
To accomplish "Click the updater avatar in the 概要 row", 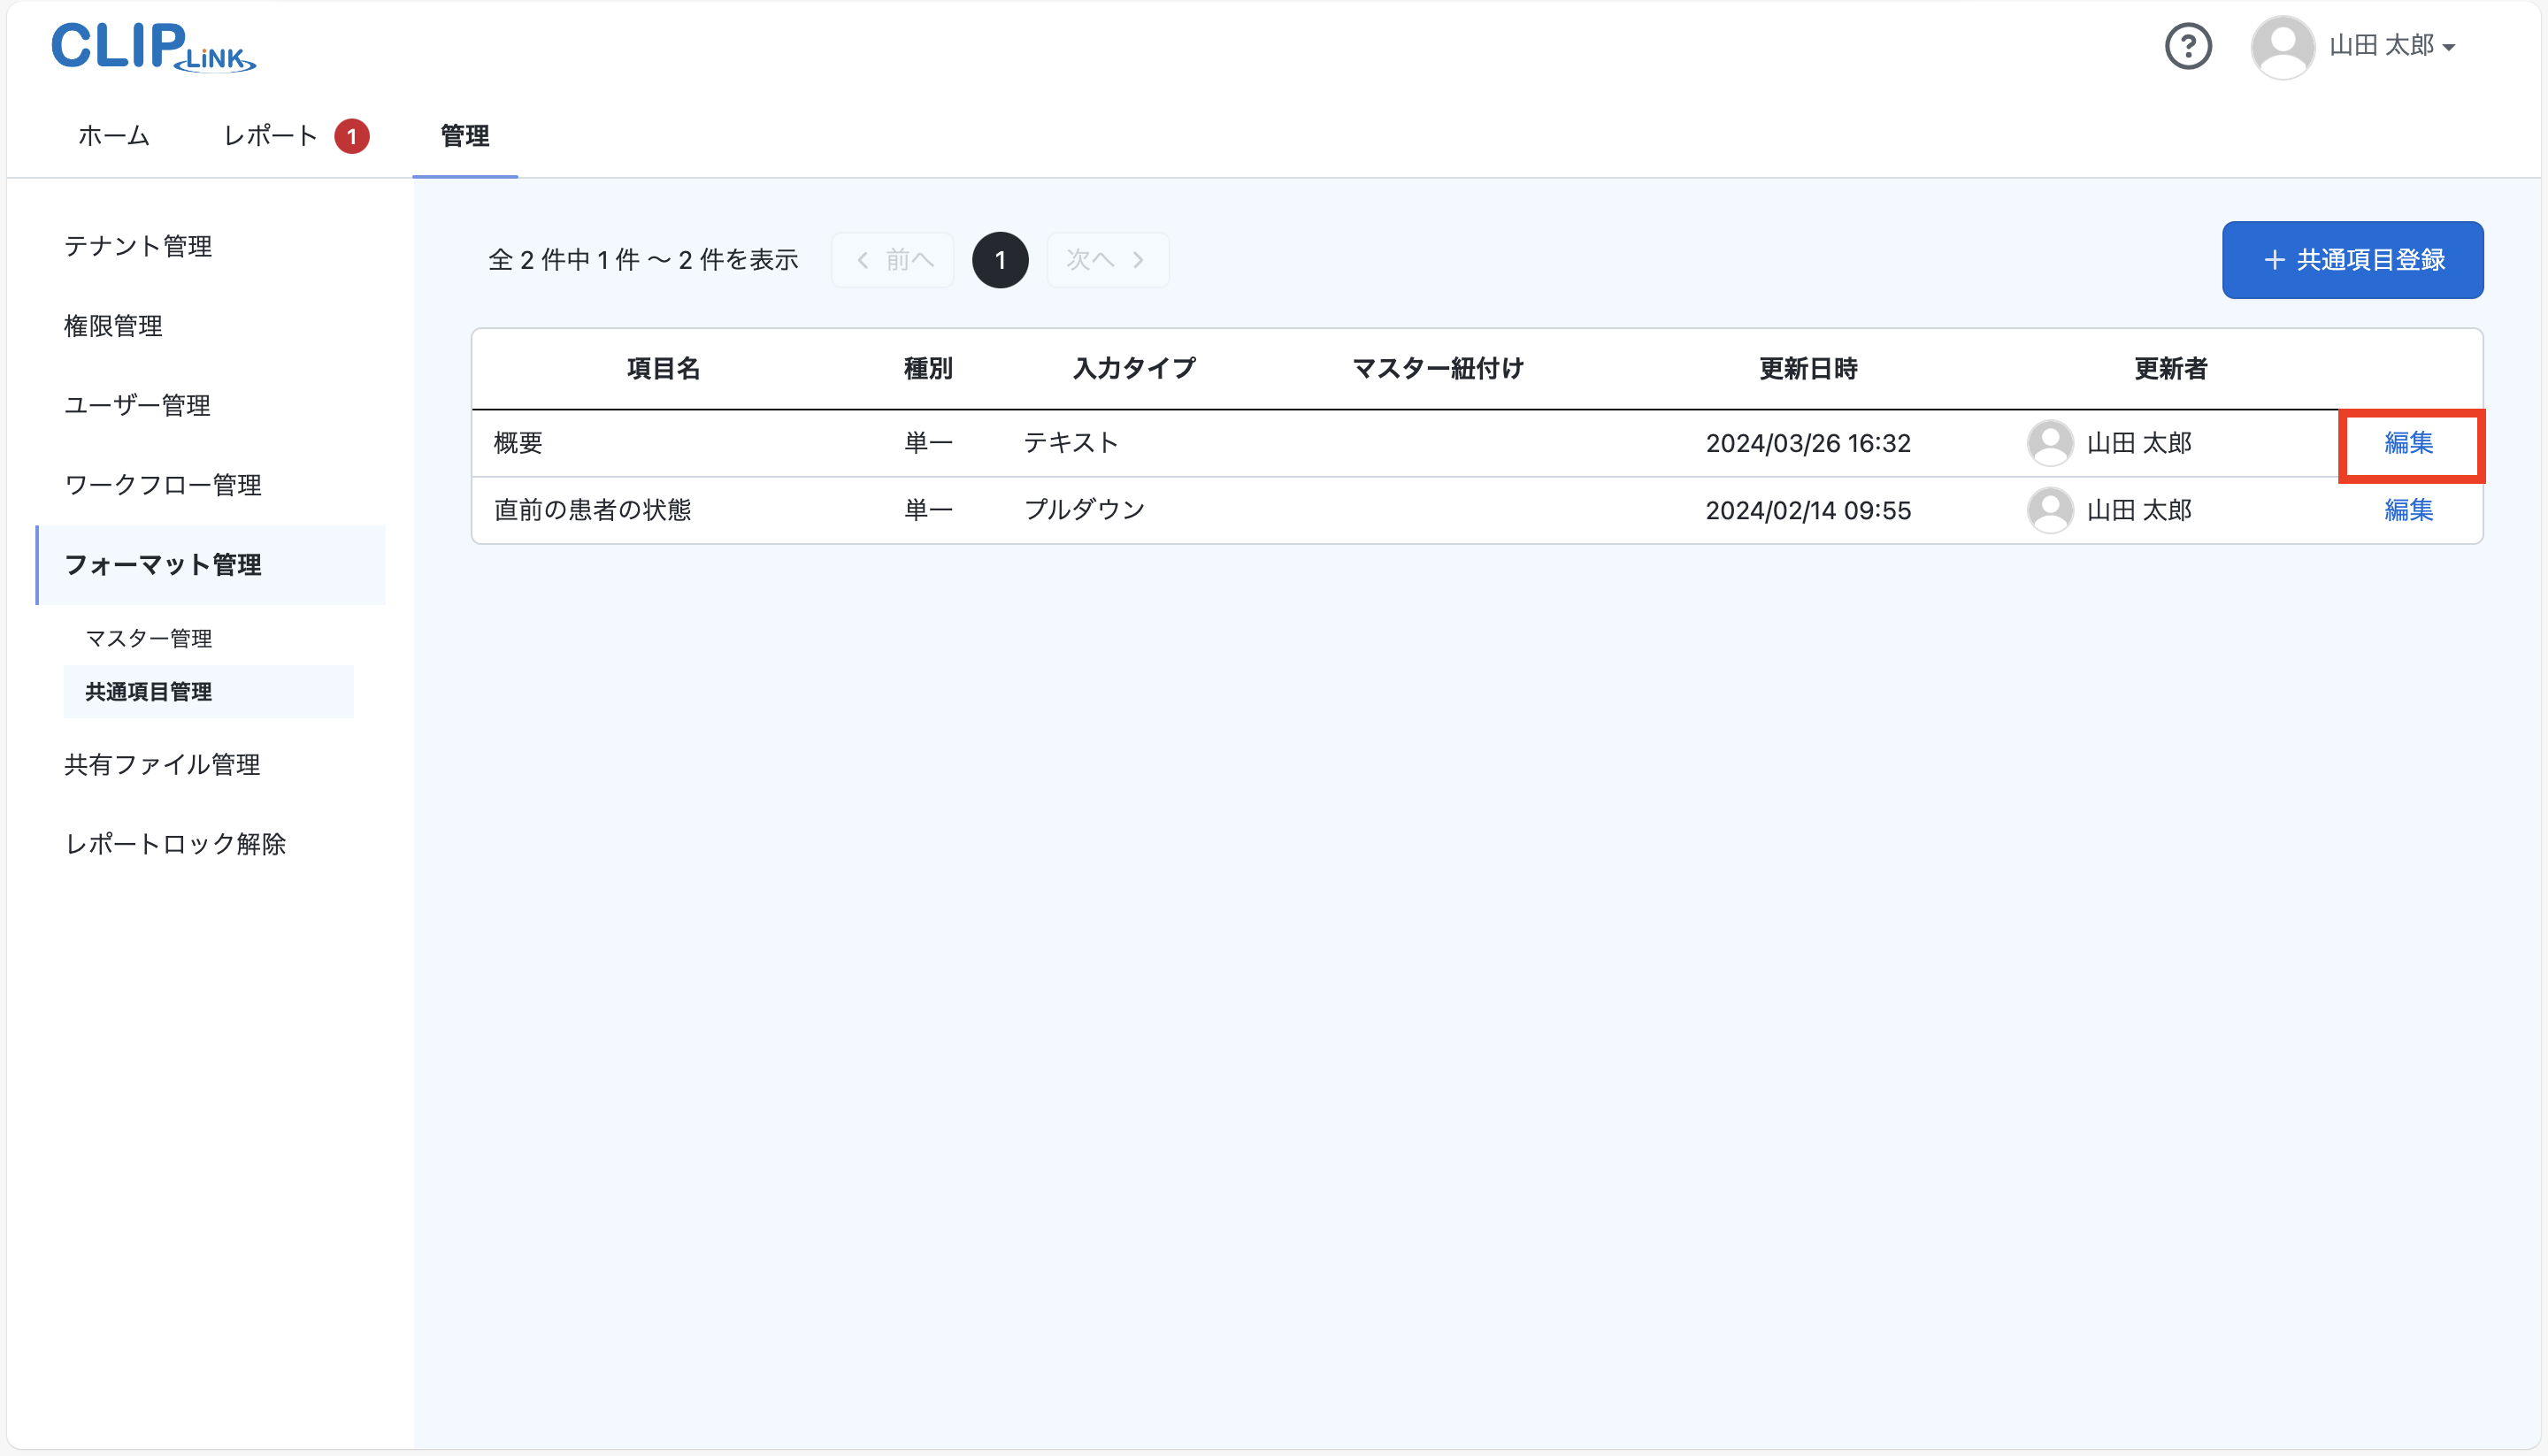I will click(x=2052, y=442).
